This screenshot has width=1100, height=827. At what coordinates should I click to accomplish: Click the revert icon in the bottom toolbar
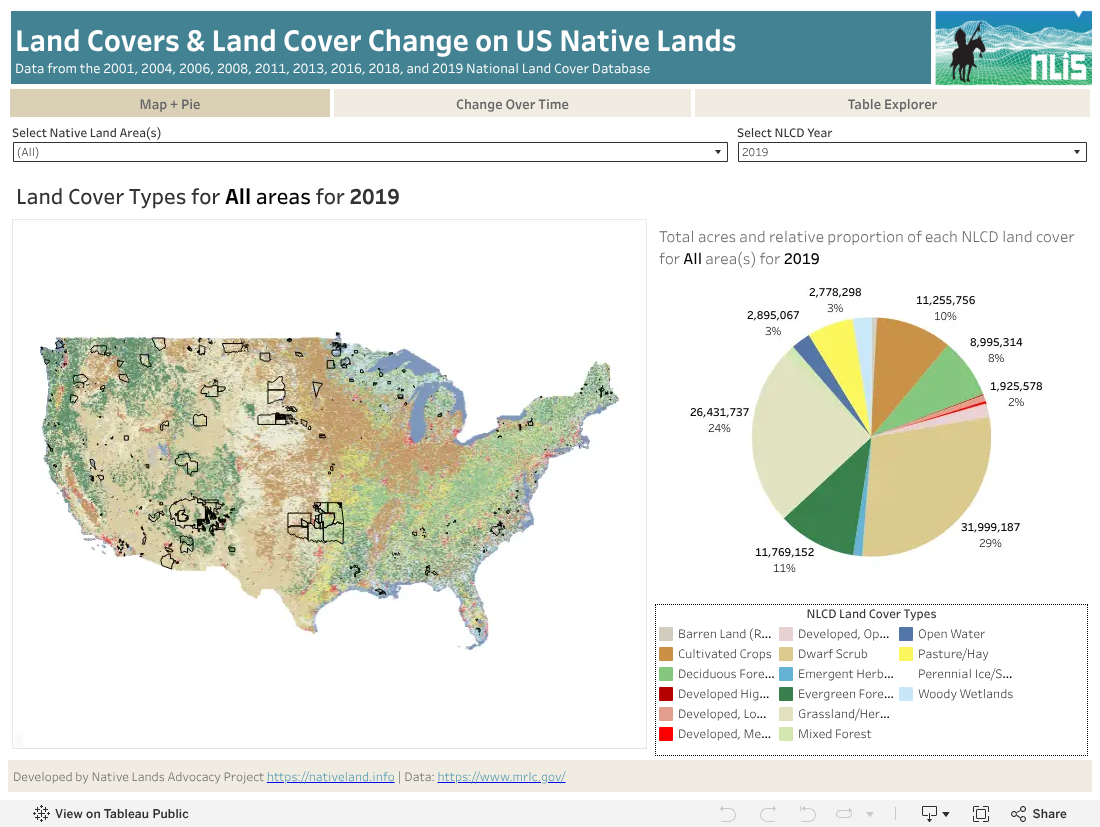coord(807,814)
